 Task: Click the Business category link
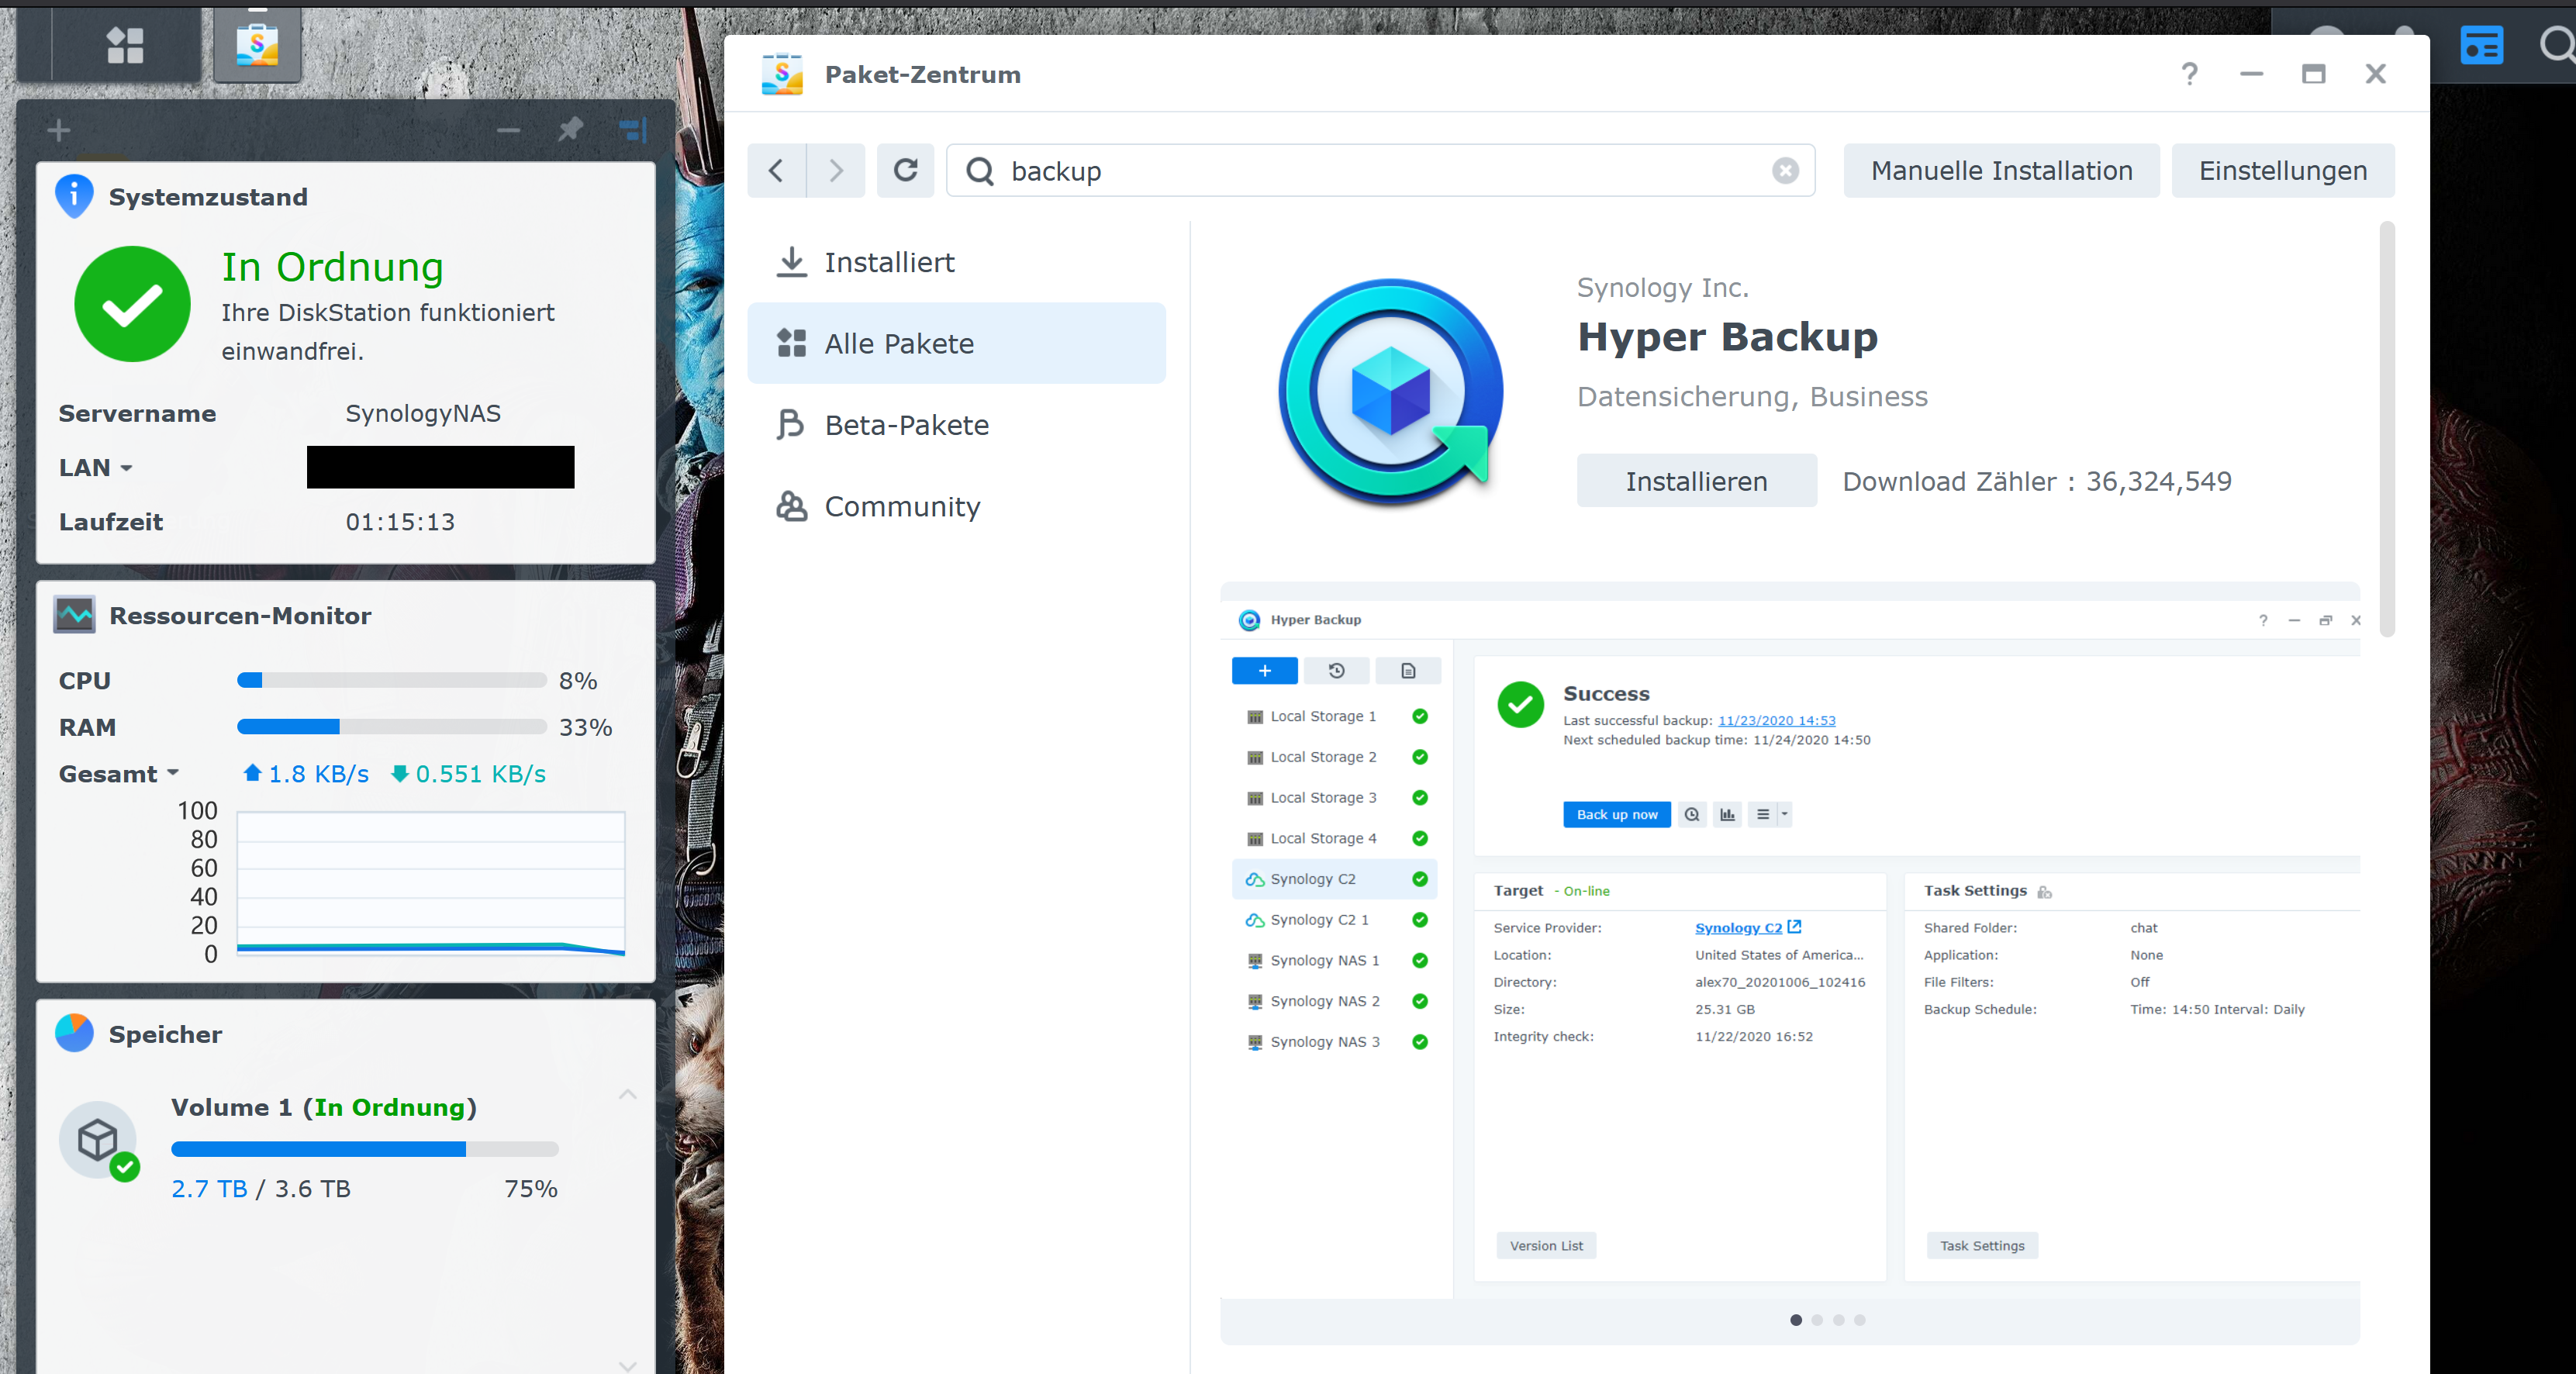1868,397
